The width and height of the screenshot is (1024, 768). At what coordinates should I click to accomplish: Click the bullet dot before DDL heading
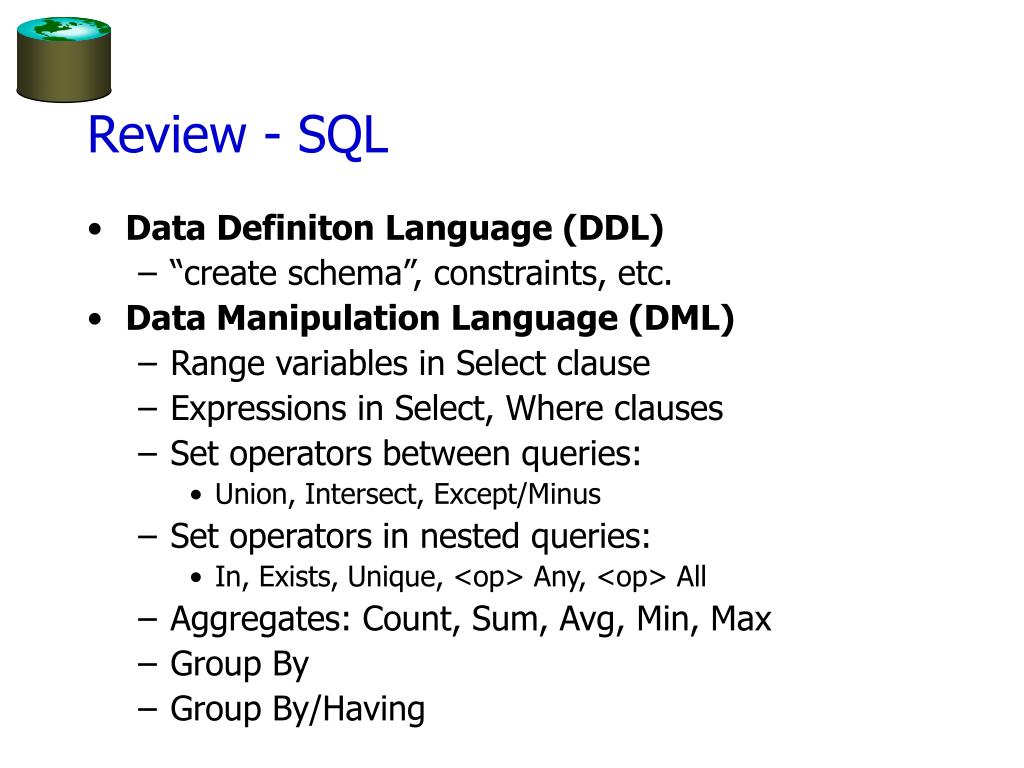point(95,229)
